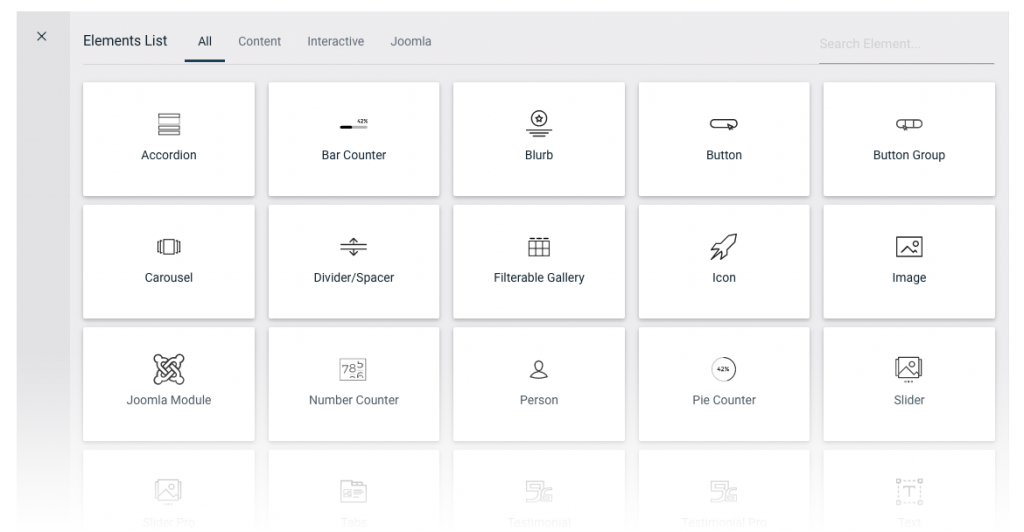Viewport: 1024px width, 532px height.
Task: Switch to the Content tab
Action: (x=260, y=42)
